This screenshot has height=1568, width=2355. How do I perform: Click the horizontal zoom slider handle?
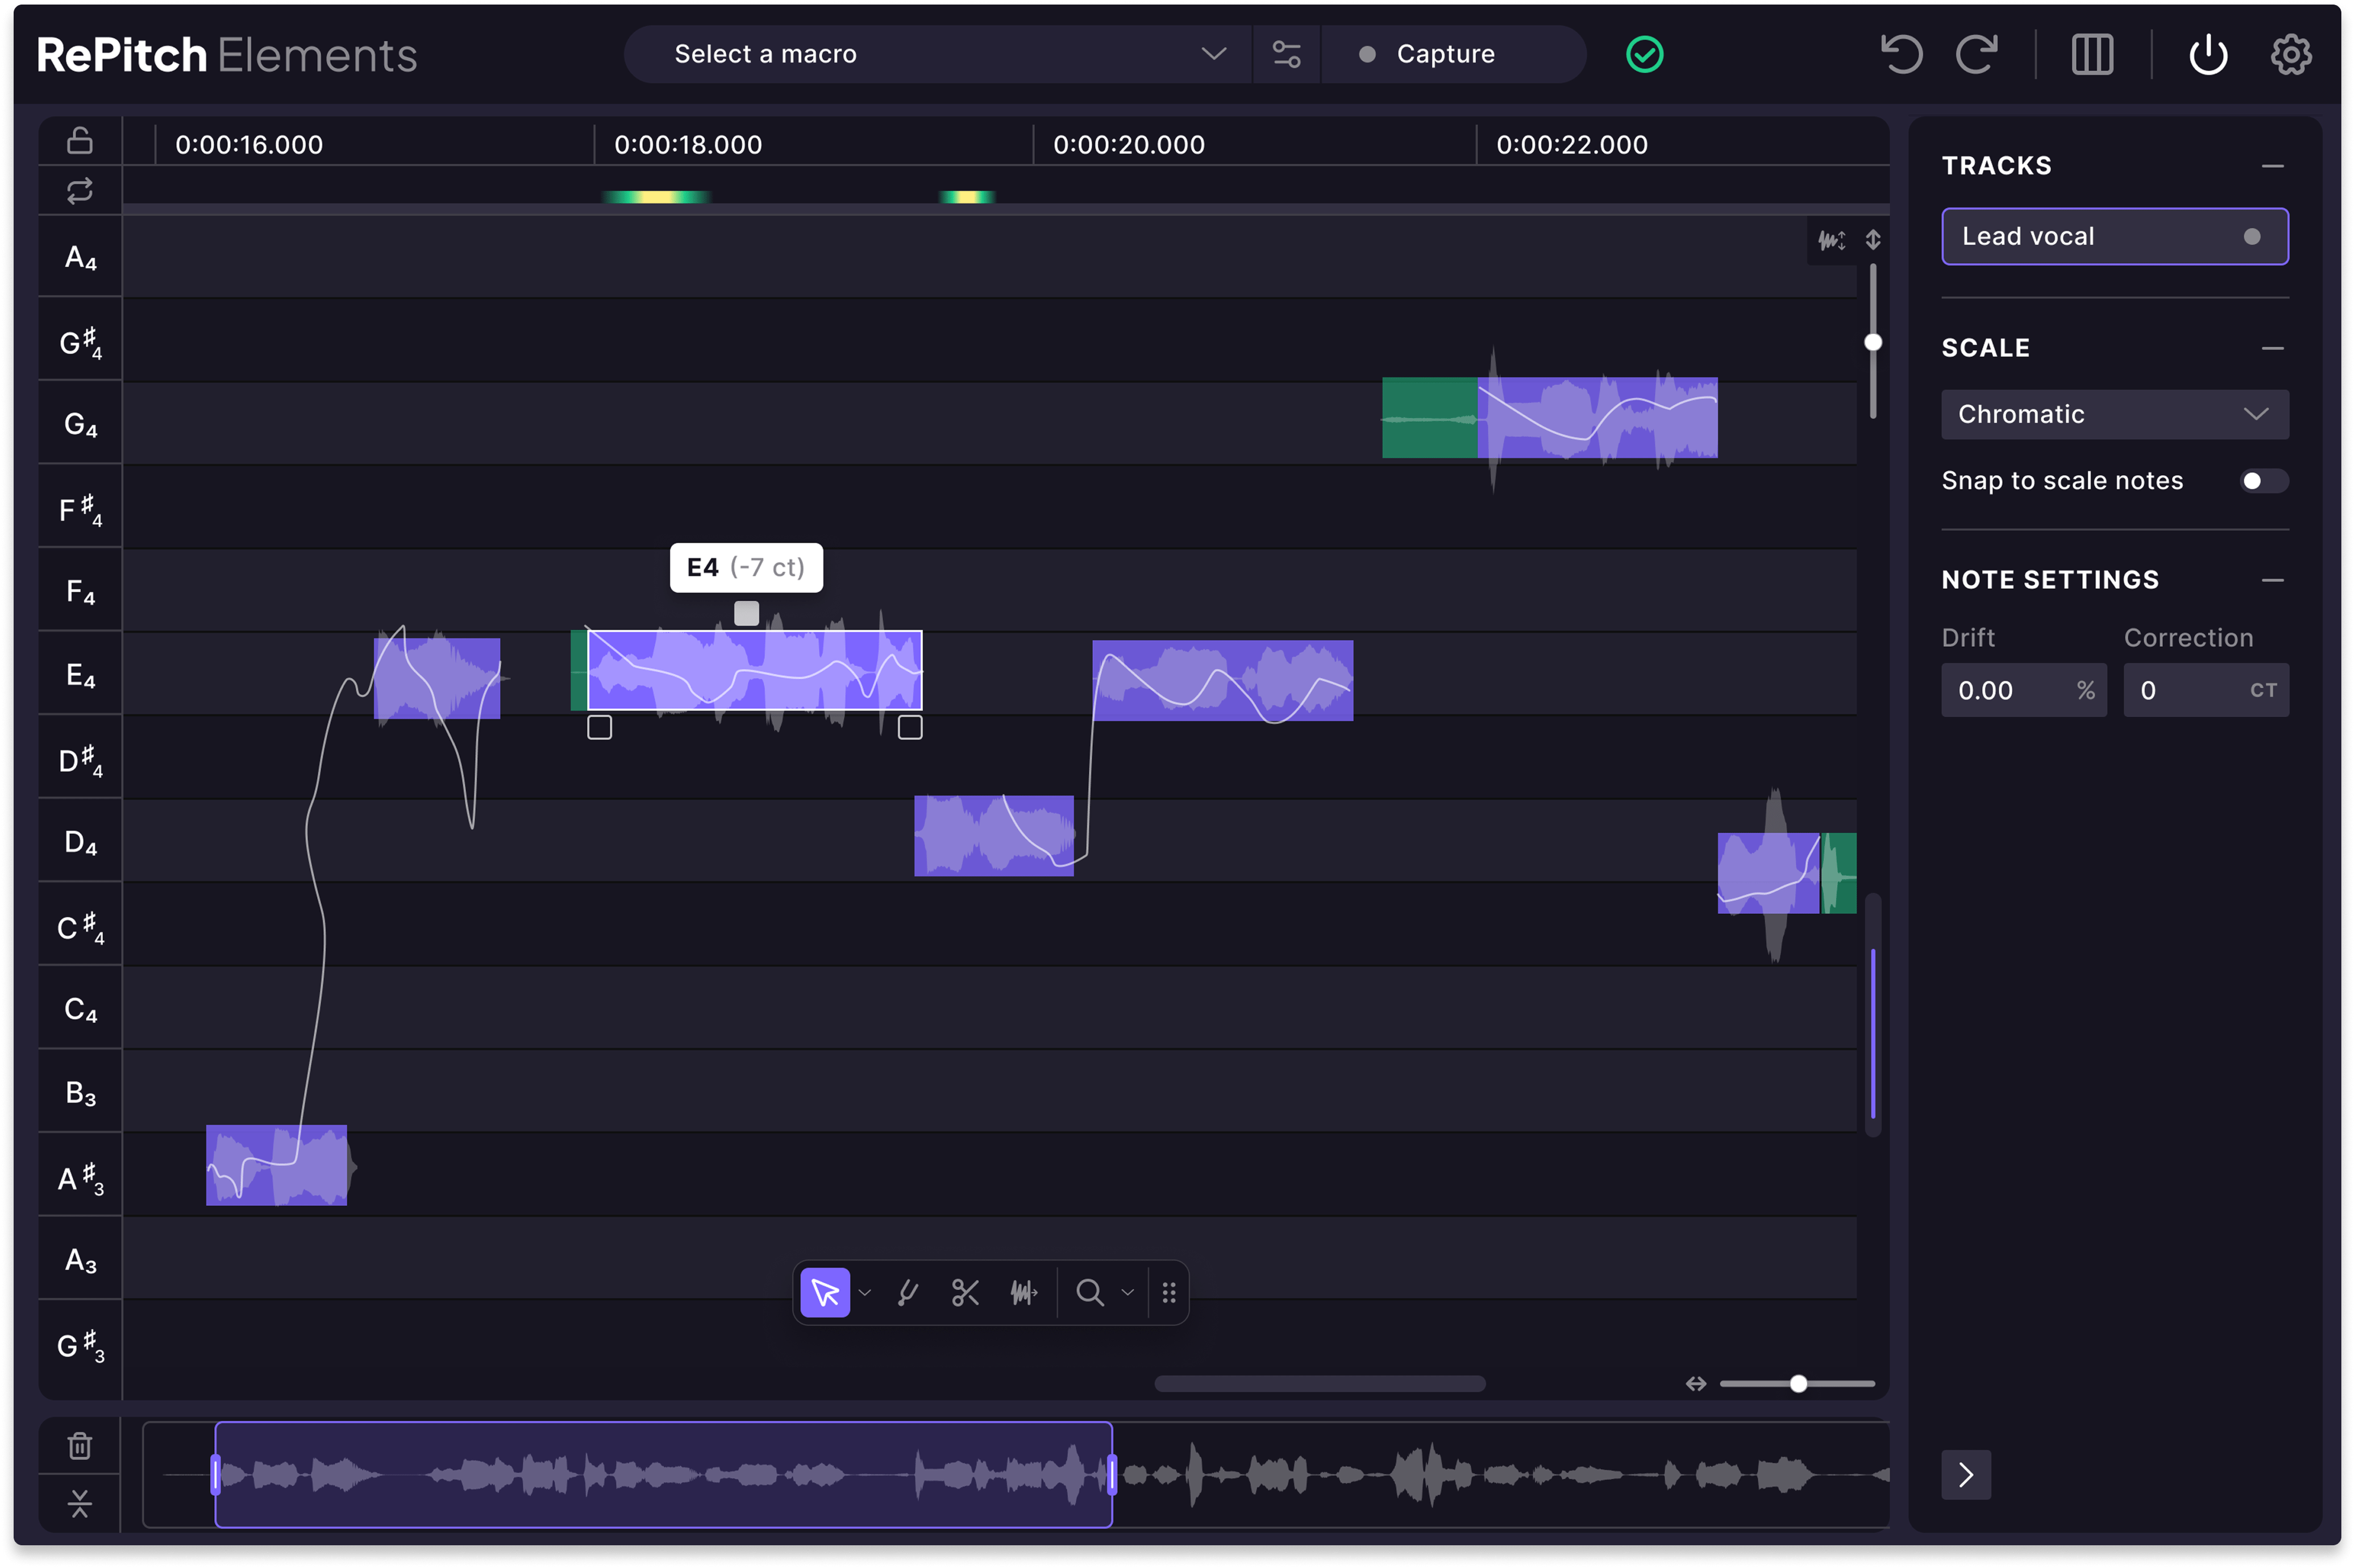(1798, 1384)
